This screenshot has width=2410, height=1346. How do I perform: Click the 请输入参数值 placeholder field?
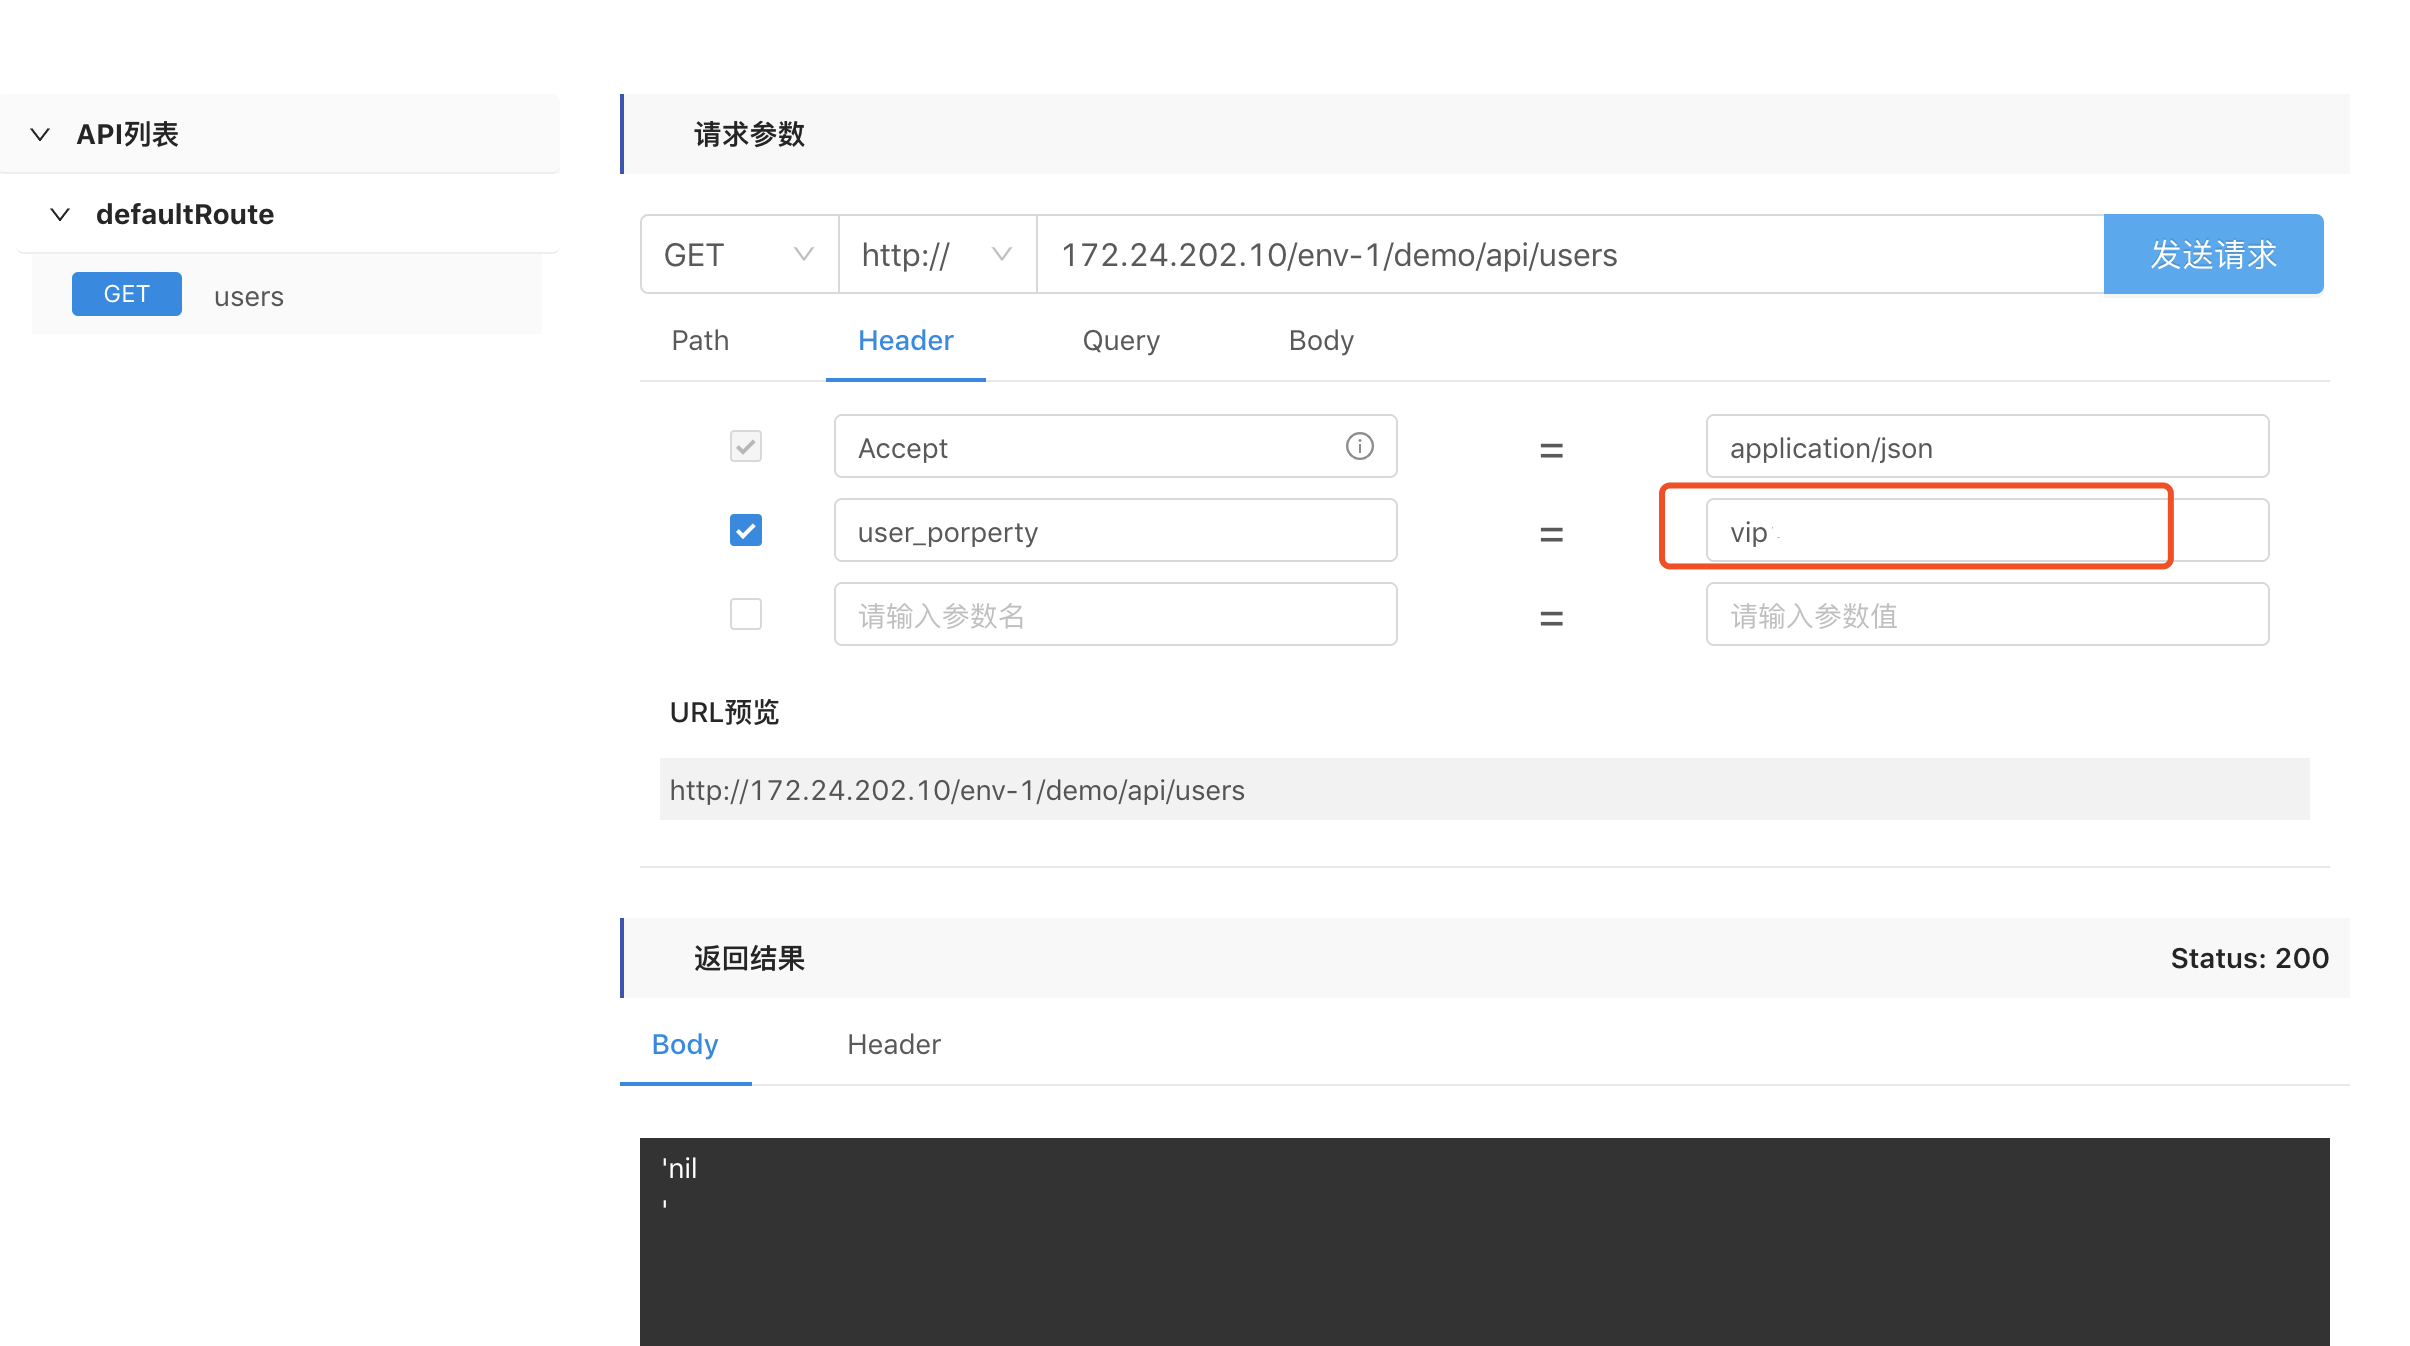(x=1985, y=615)
